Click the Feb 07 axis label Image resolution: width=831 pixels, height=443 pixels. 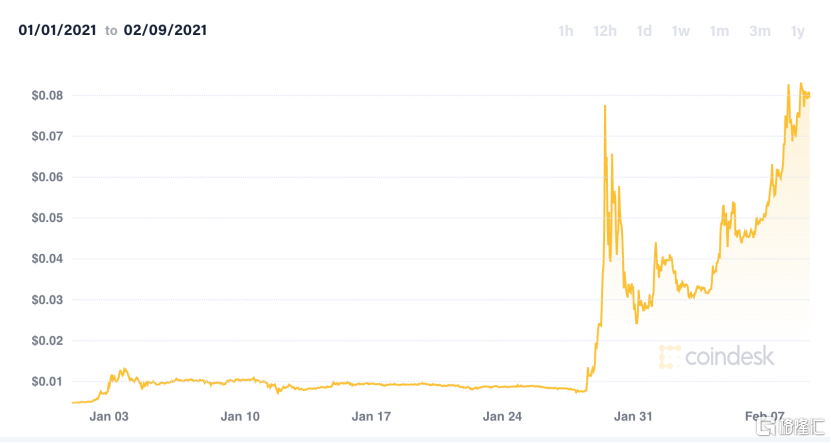(x=764, y=415)
